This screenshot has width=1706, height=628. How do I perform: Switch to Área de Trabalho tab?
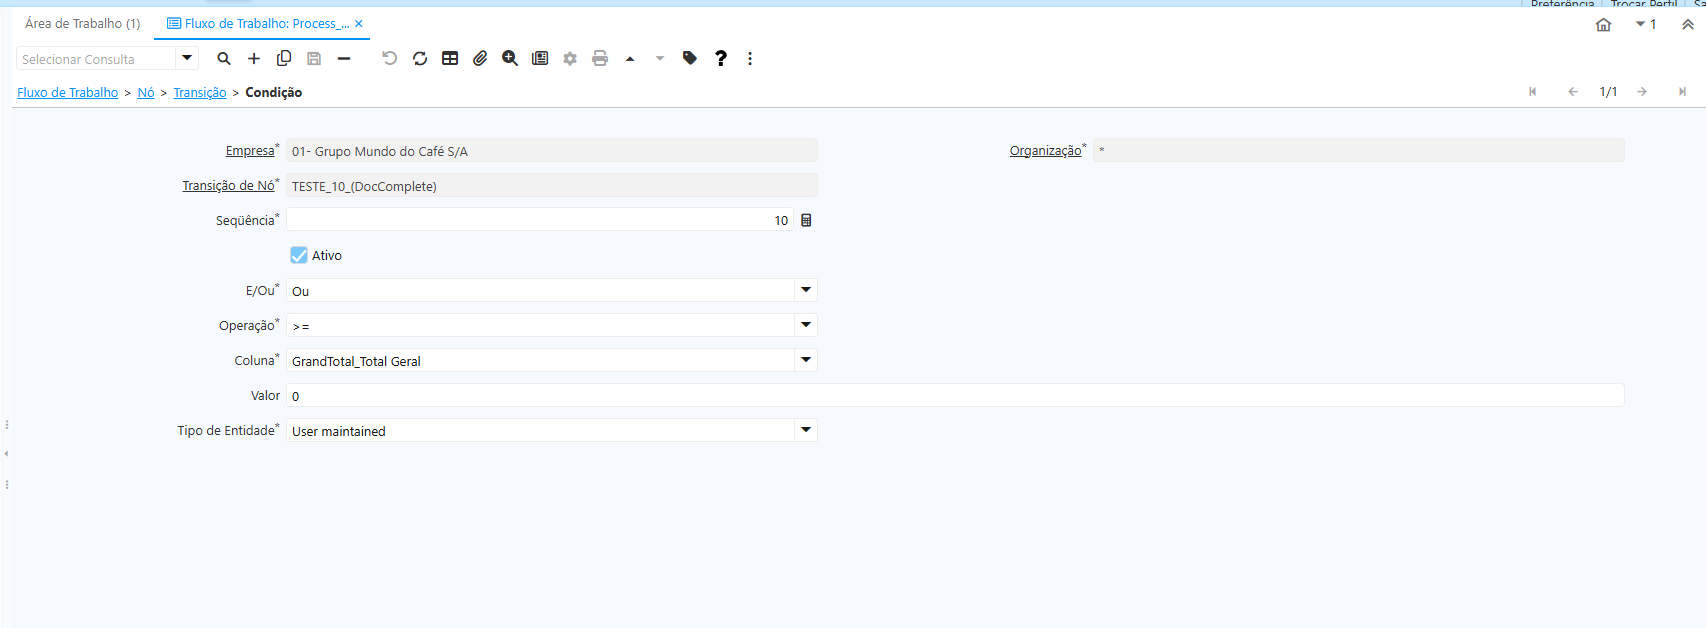point(82,23)
